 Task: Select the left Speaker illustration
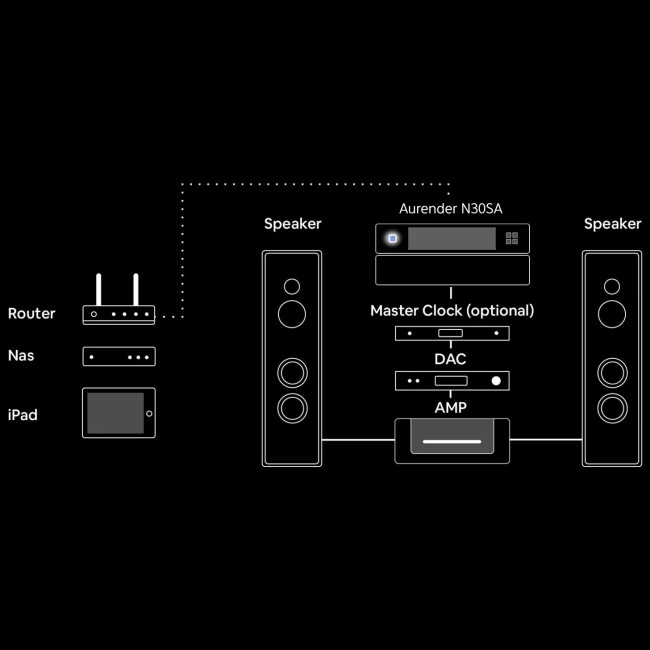click(292, 359)
